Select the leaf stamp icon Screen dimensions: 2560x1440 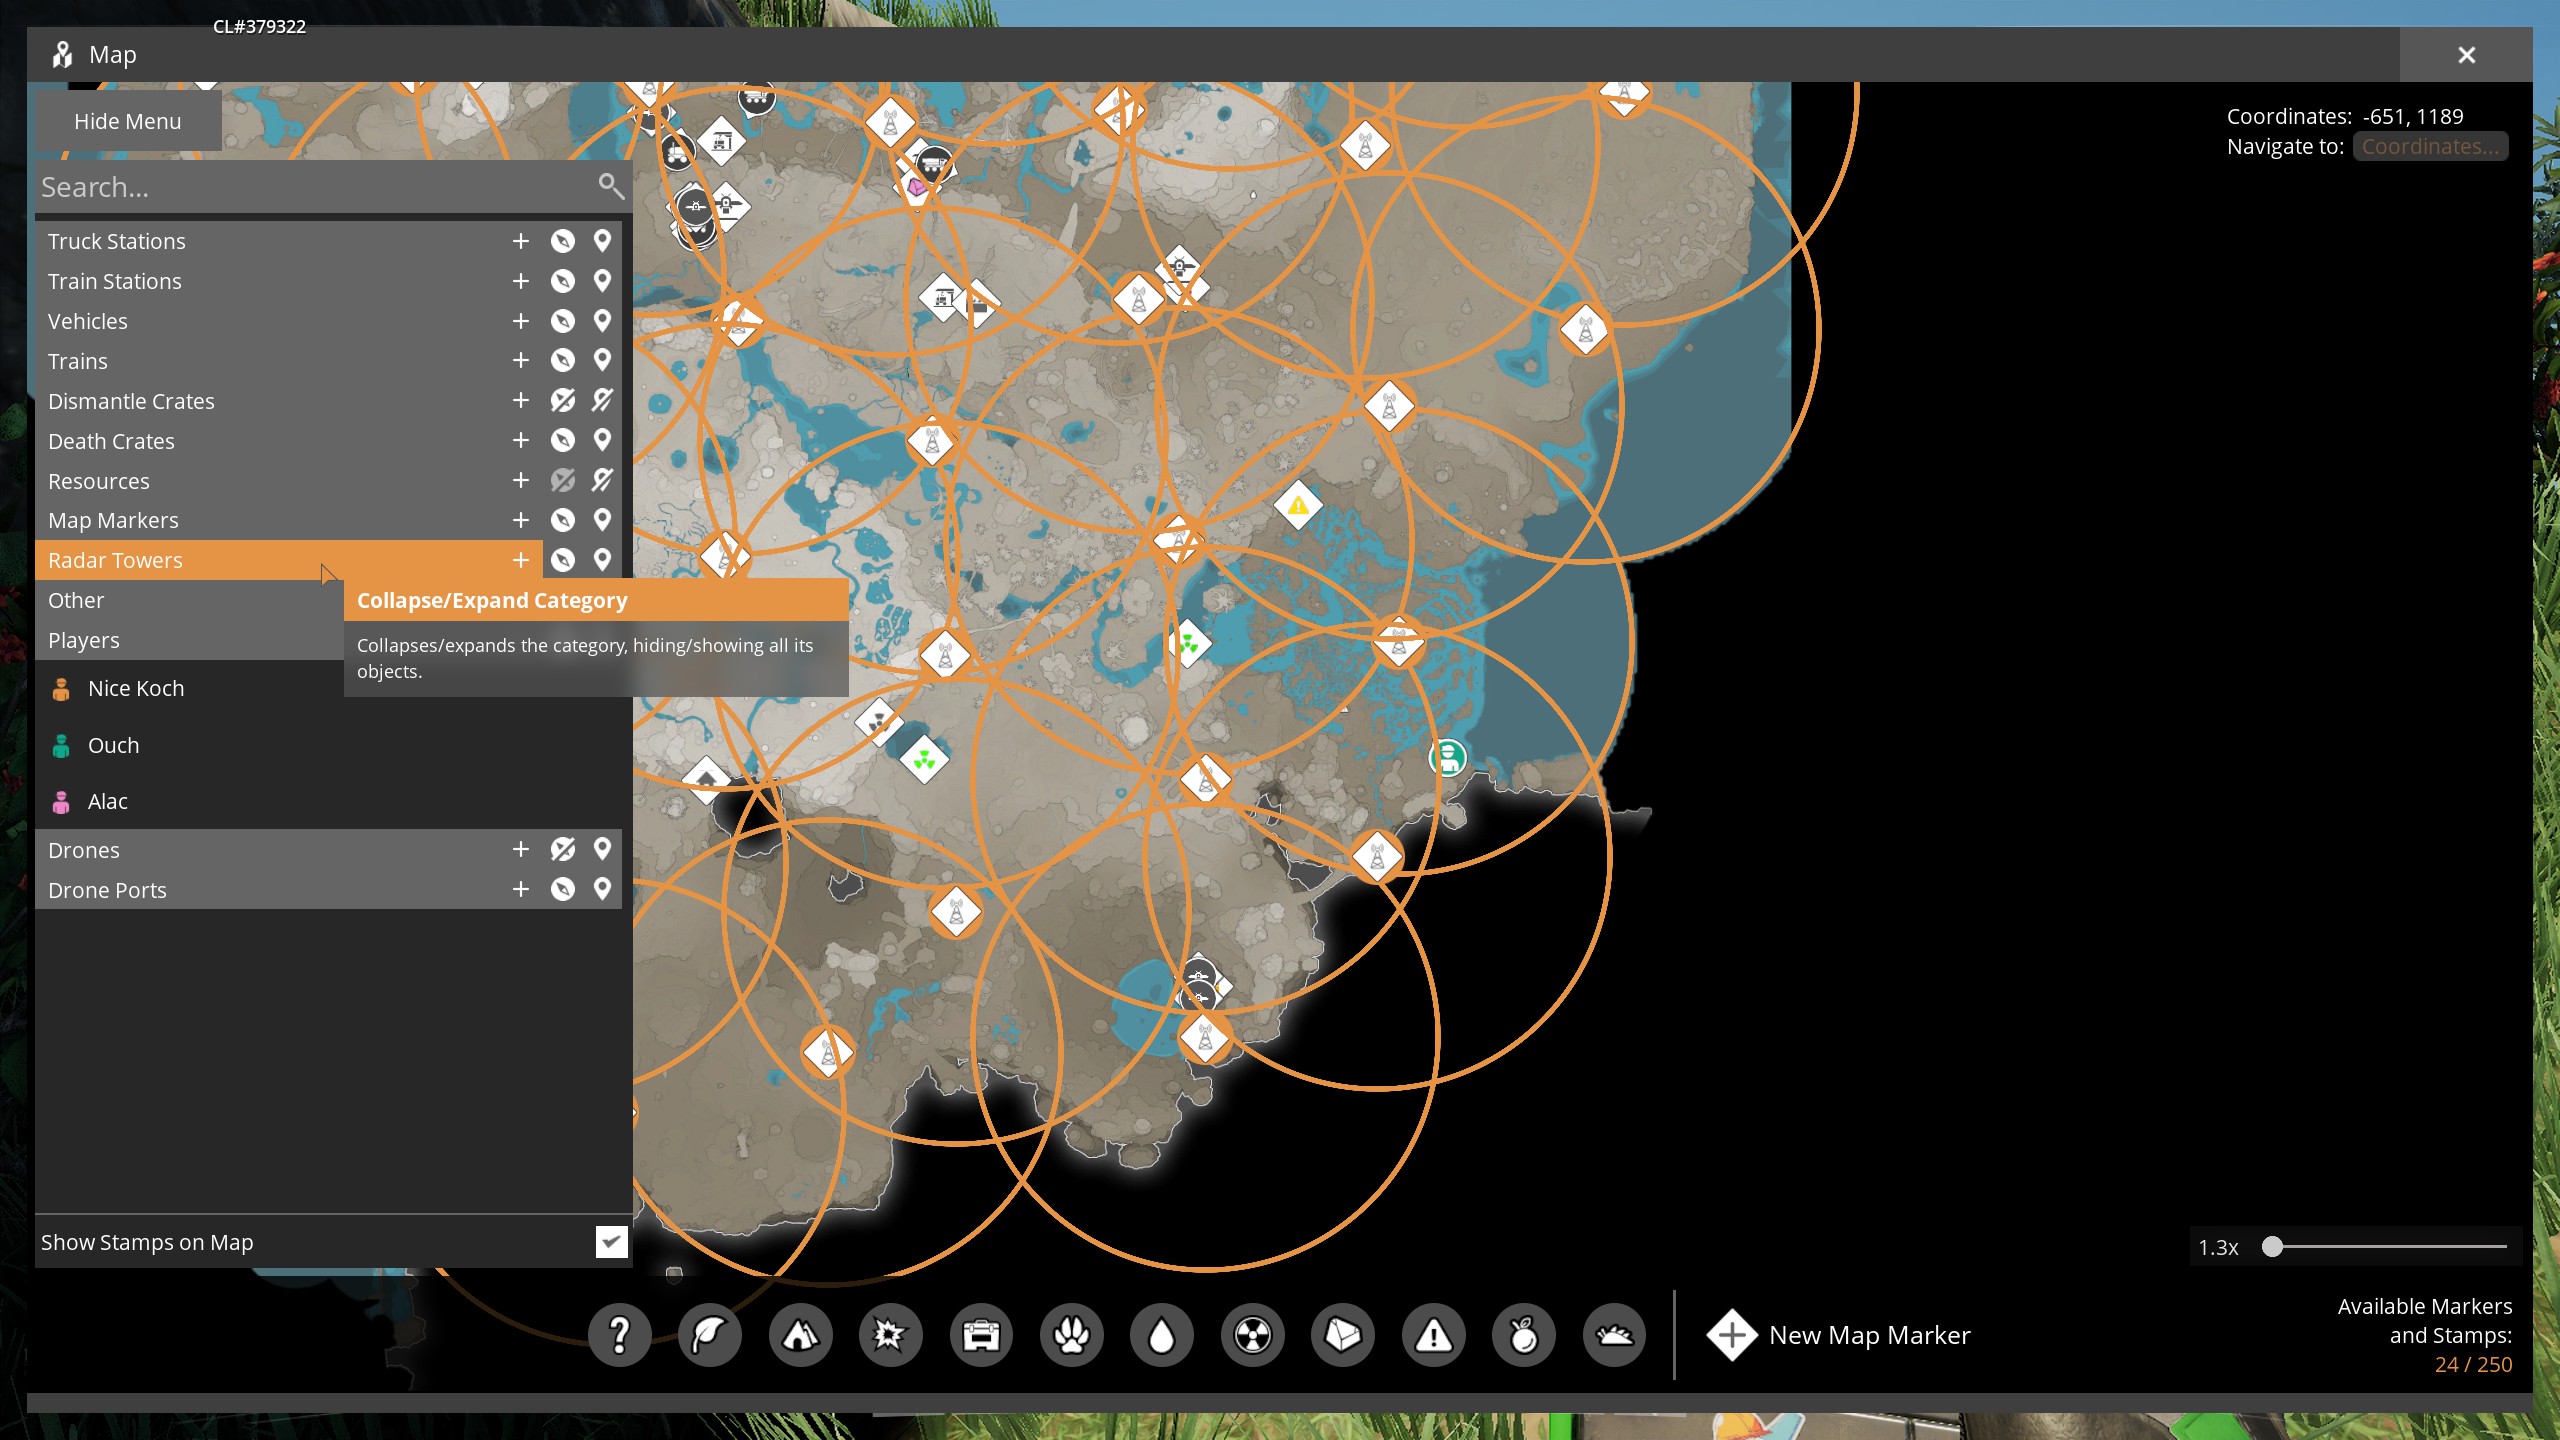point(709,1335)
